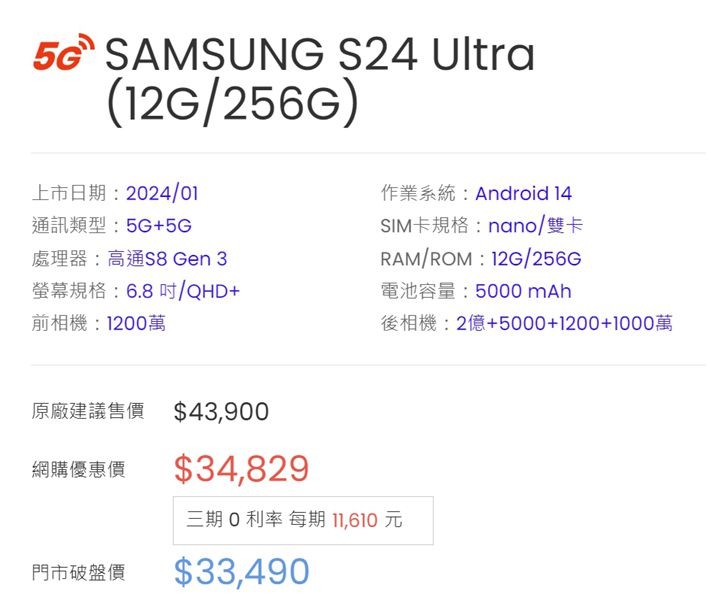The width and height of the screenshot is (708, 600).
Task: Click the Android 14 operating system link
Action: tap(523, 194)
